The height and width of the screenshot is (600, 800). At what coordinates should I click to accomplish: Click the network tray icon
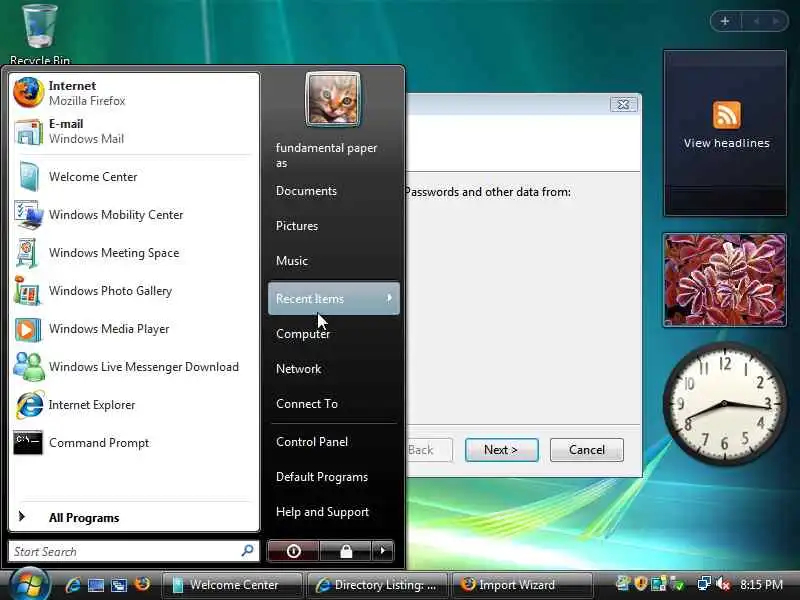(x=704, y=584)
